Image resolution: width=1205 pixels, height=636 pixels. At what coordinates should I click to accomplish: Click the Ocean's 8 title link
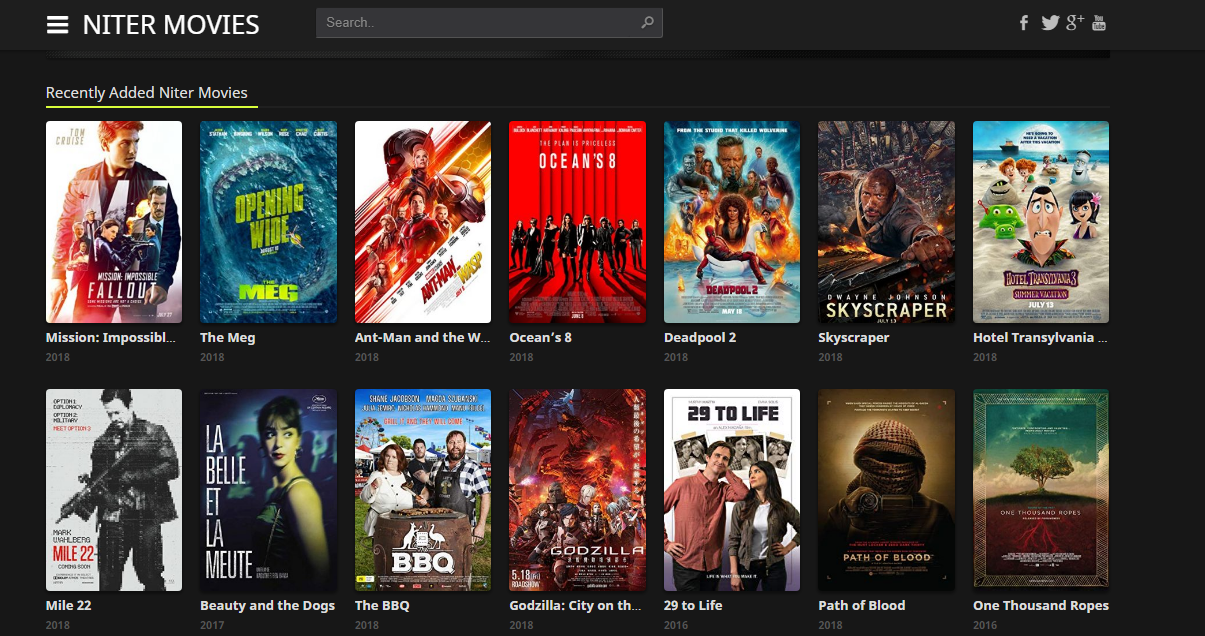click(541, 338)
